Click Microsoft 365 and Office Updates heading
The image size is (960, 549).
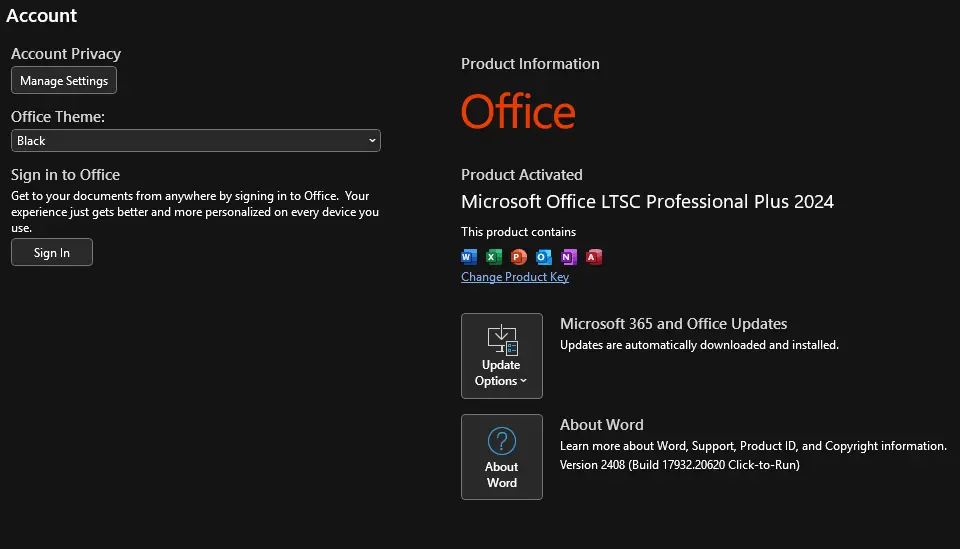tap(673, 324)
